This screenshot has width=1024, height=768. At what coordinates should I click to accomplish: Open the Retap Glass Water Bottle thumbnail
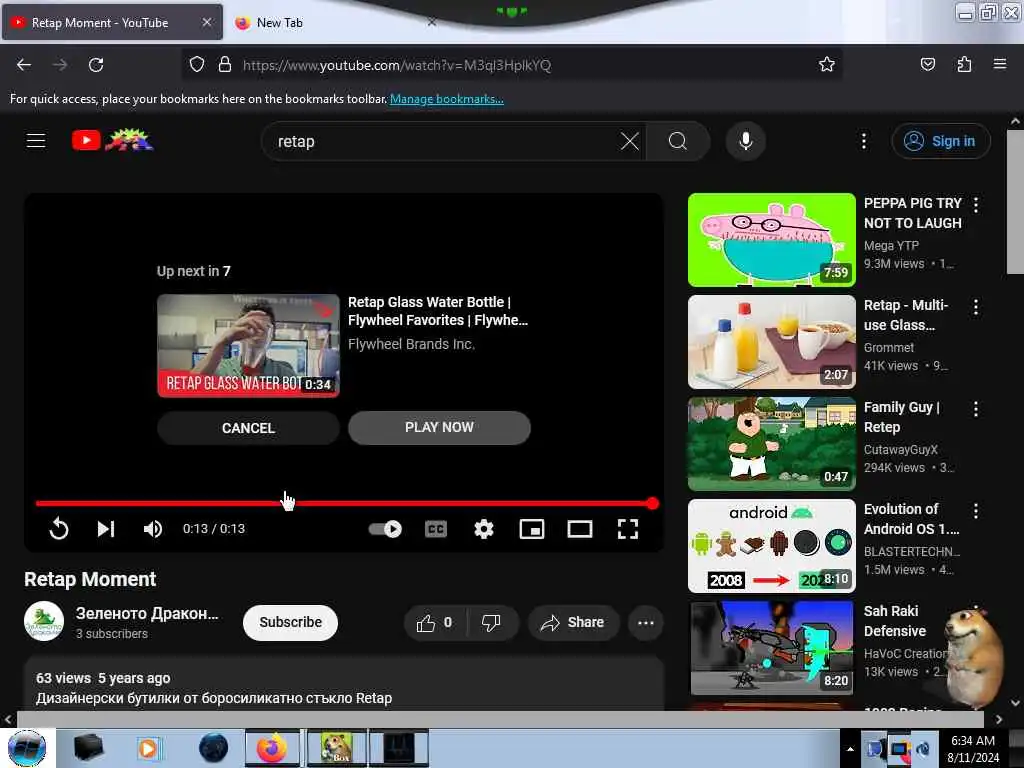point(248,345)
